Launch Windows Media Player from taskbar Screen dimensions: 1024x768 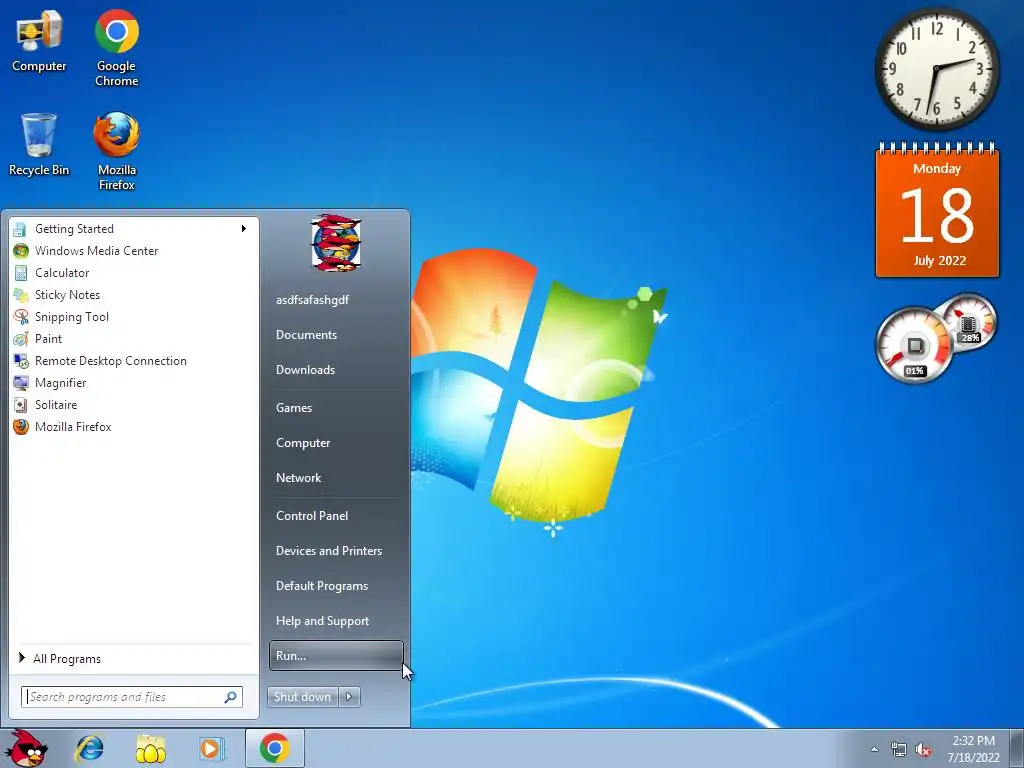coord(212,748)
